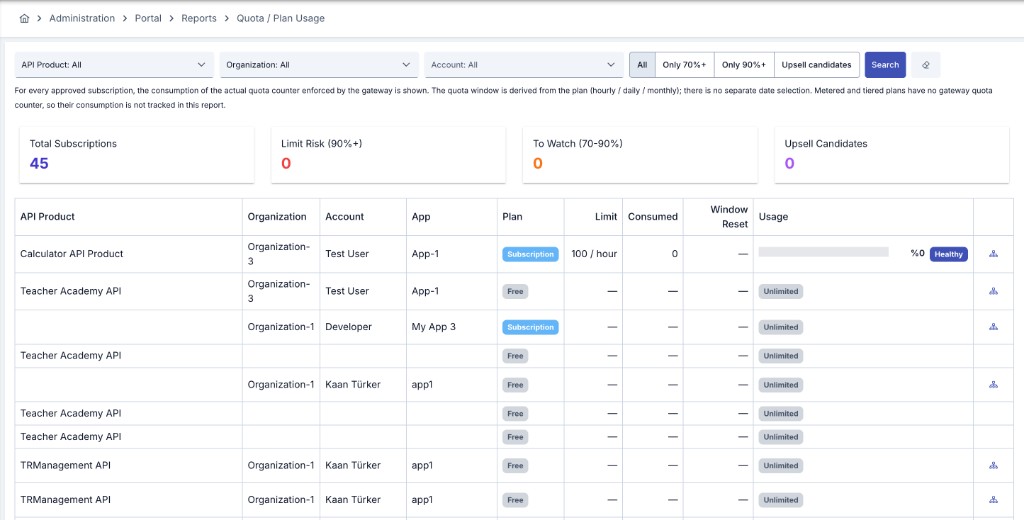
Task: Open Reports in the breadcrumb
Action: point(199,18)
